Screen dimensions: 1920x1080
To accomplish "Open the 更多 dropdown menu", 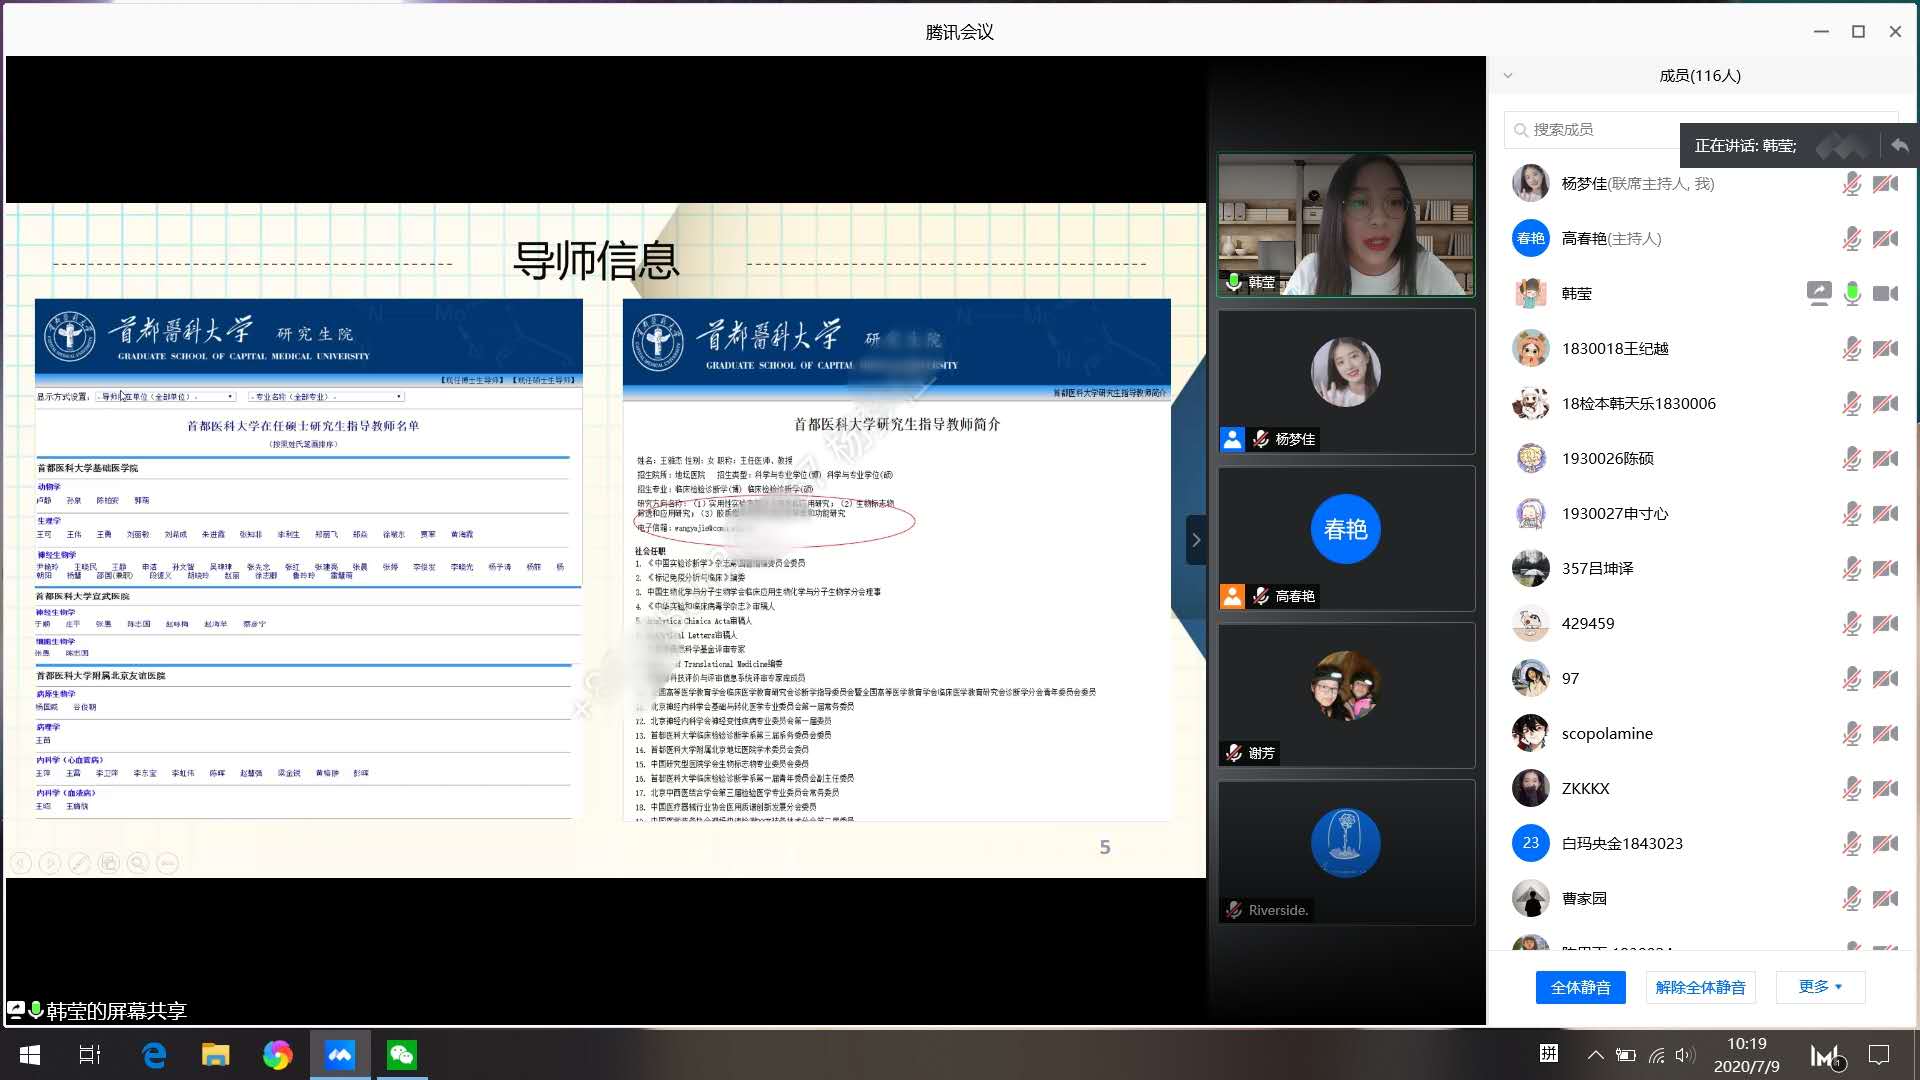I will (x=1820, y=987).
